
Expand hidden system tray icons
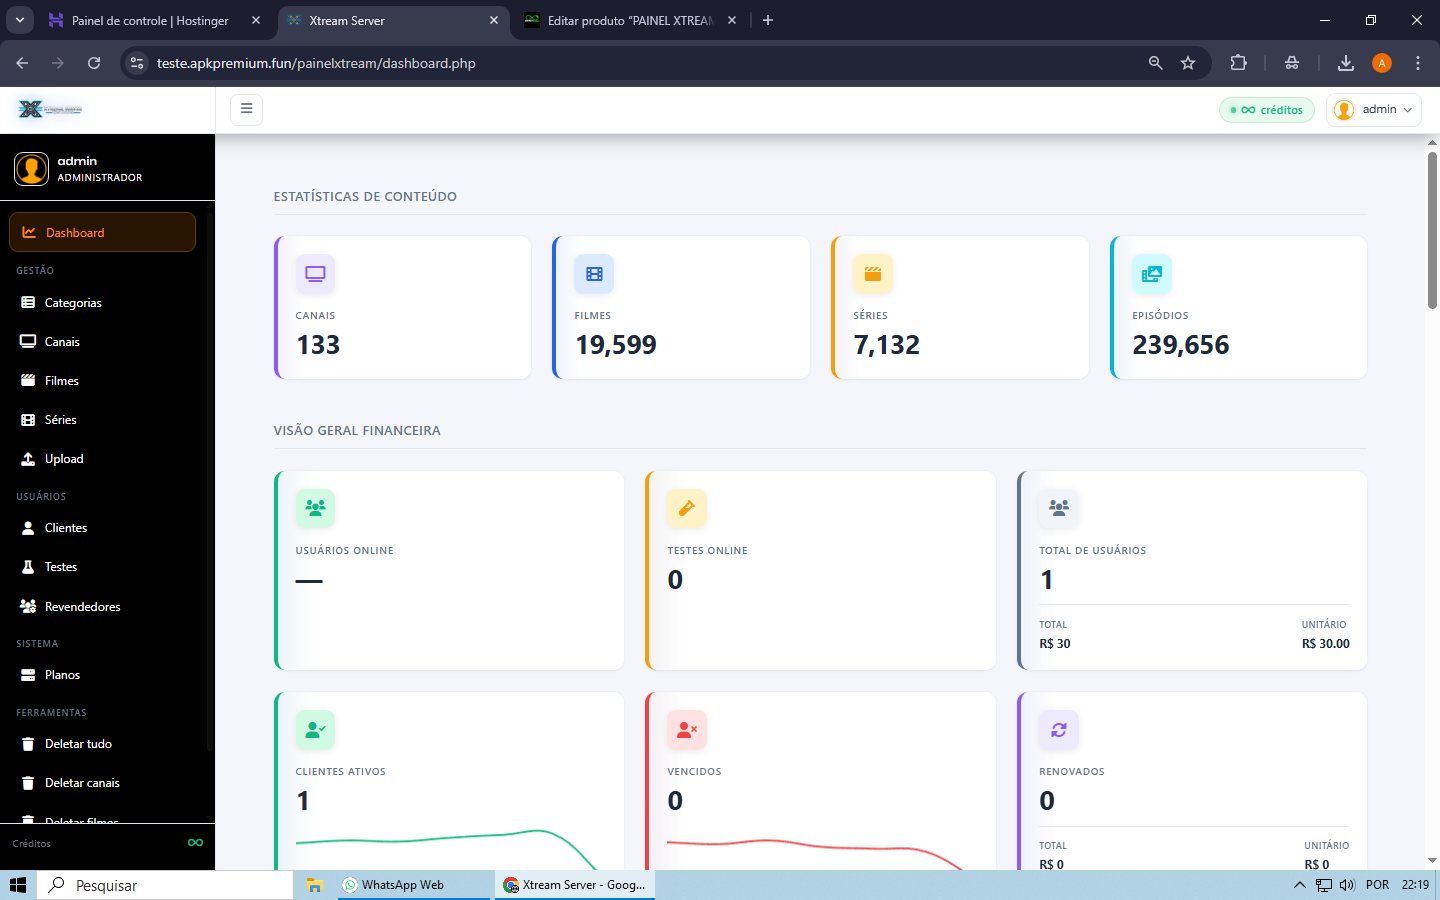(1299, 885)
